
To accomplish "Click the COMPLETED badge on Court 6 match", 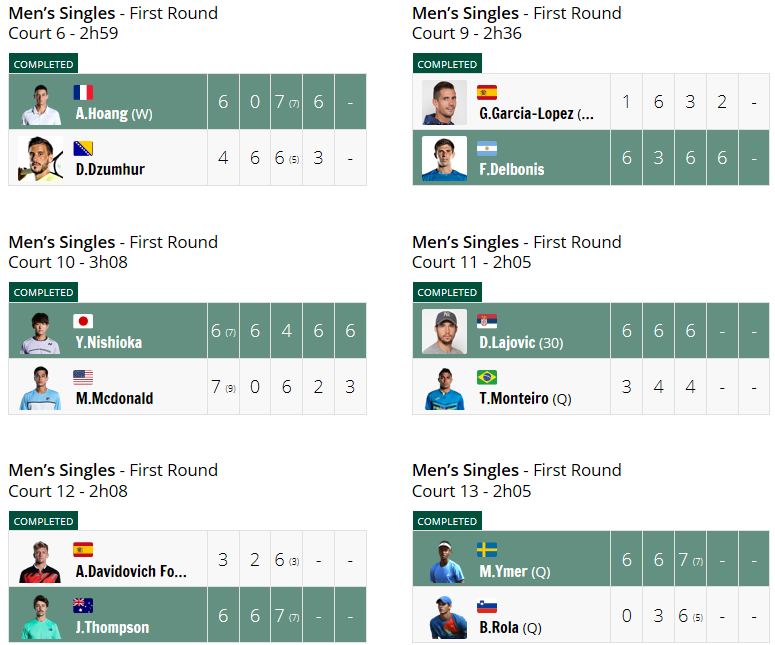I will (x=43, y=64).
